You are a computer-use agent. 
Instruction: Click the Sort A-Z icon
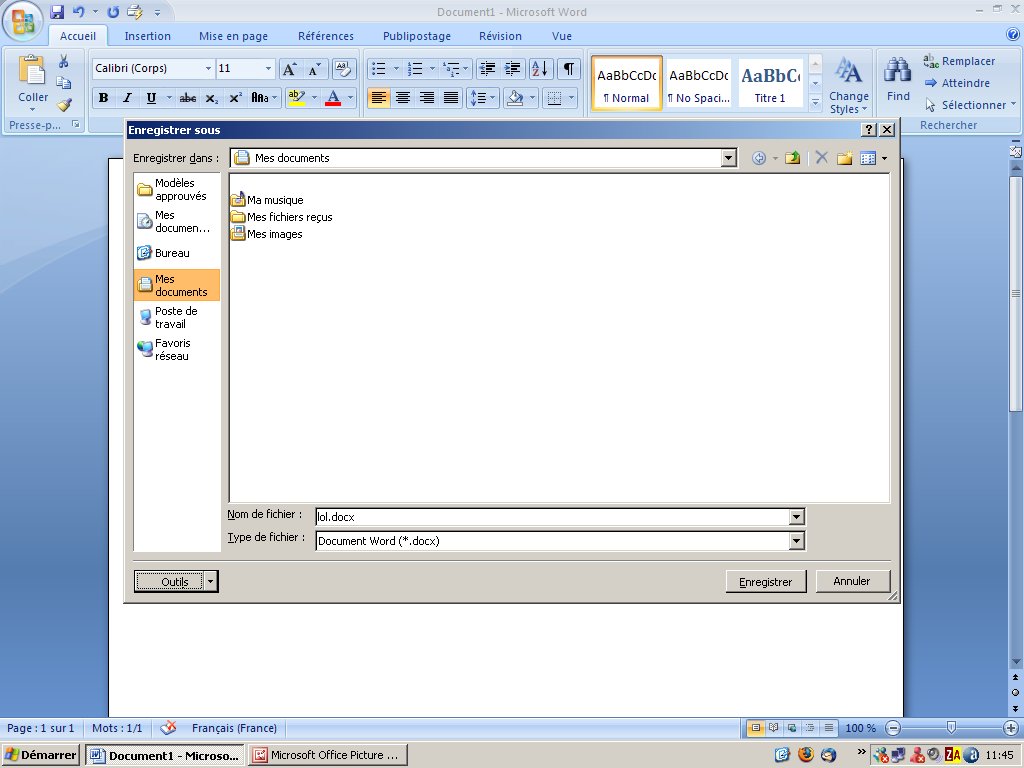(x=540, y=69)
